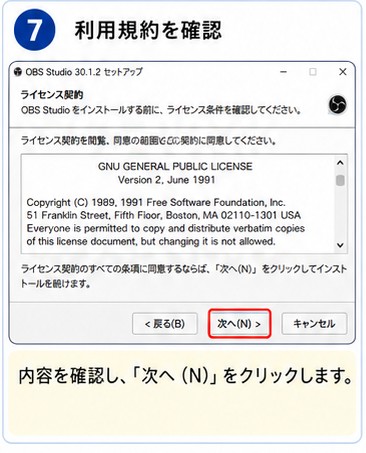Click the Copyright (C) 1989, 1991 line

point(156,202)
